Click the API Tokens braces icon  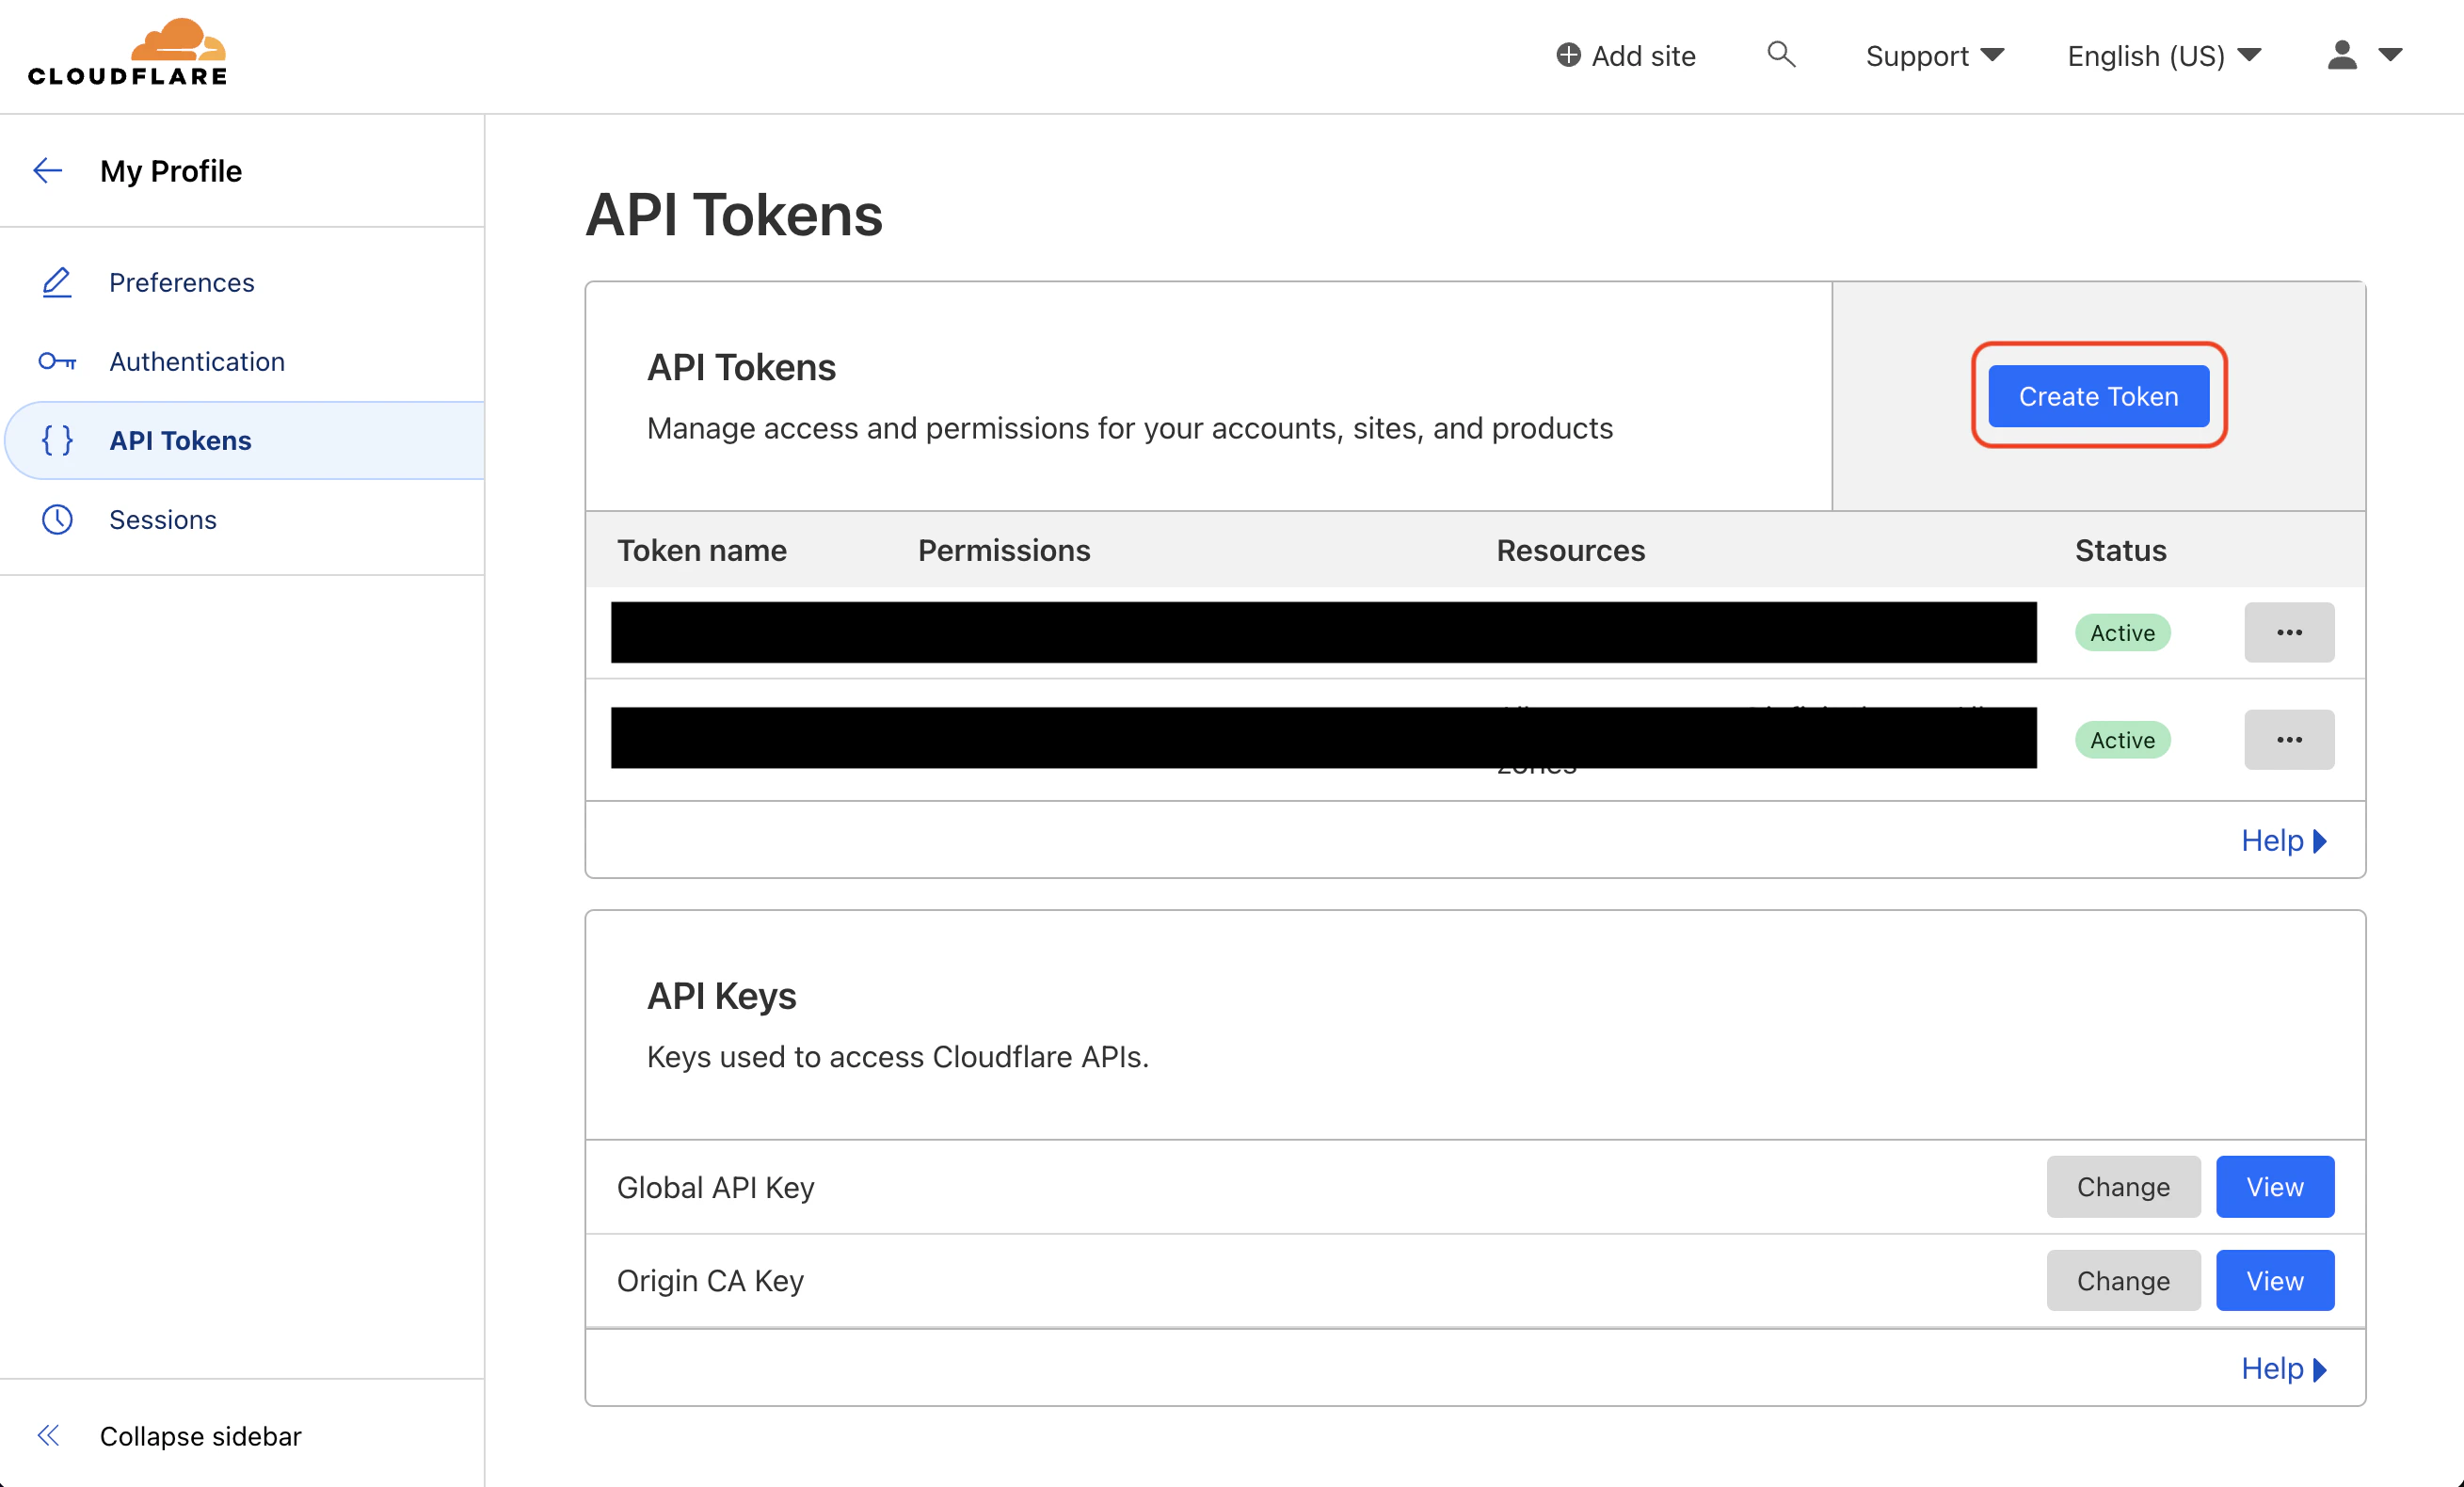[57, 440]
